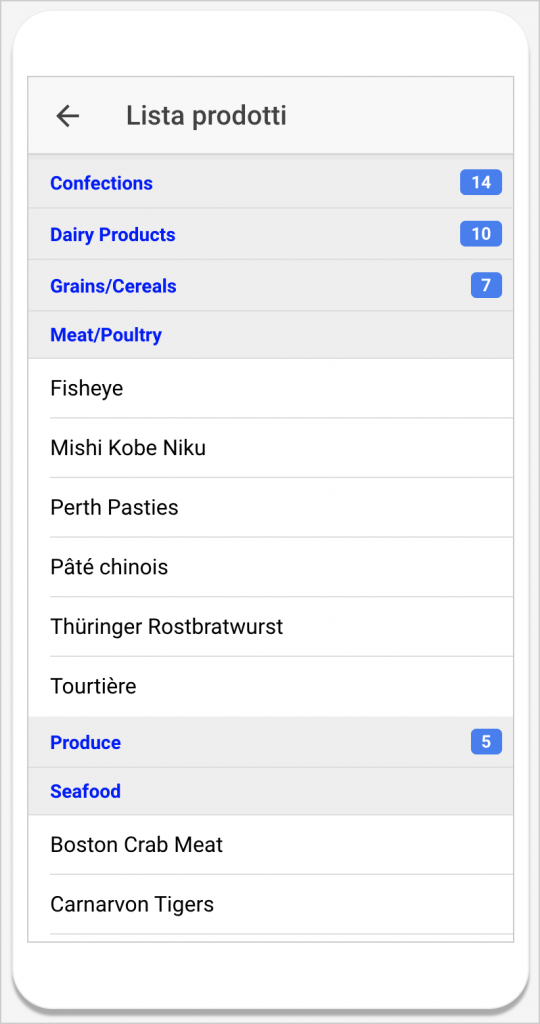The width and height of the screenshot is (540, 1024).
Task: Click the 7 badge on Grains/Cereals
Action: pos(486,285)
